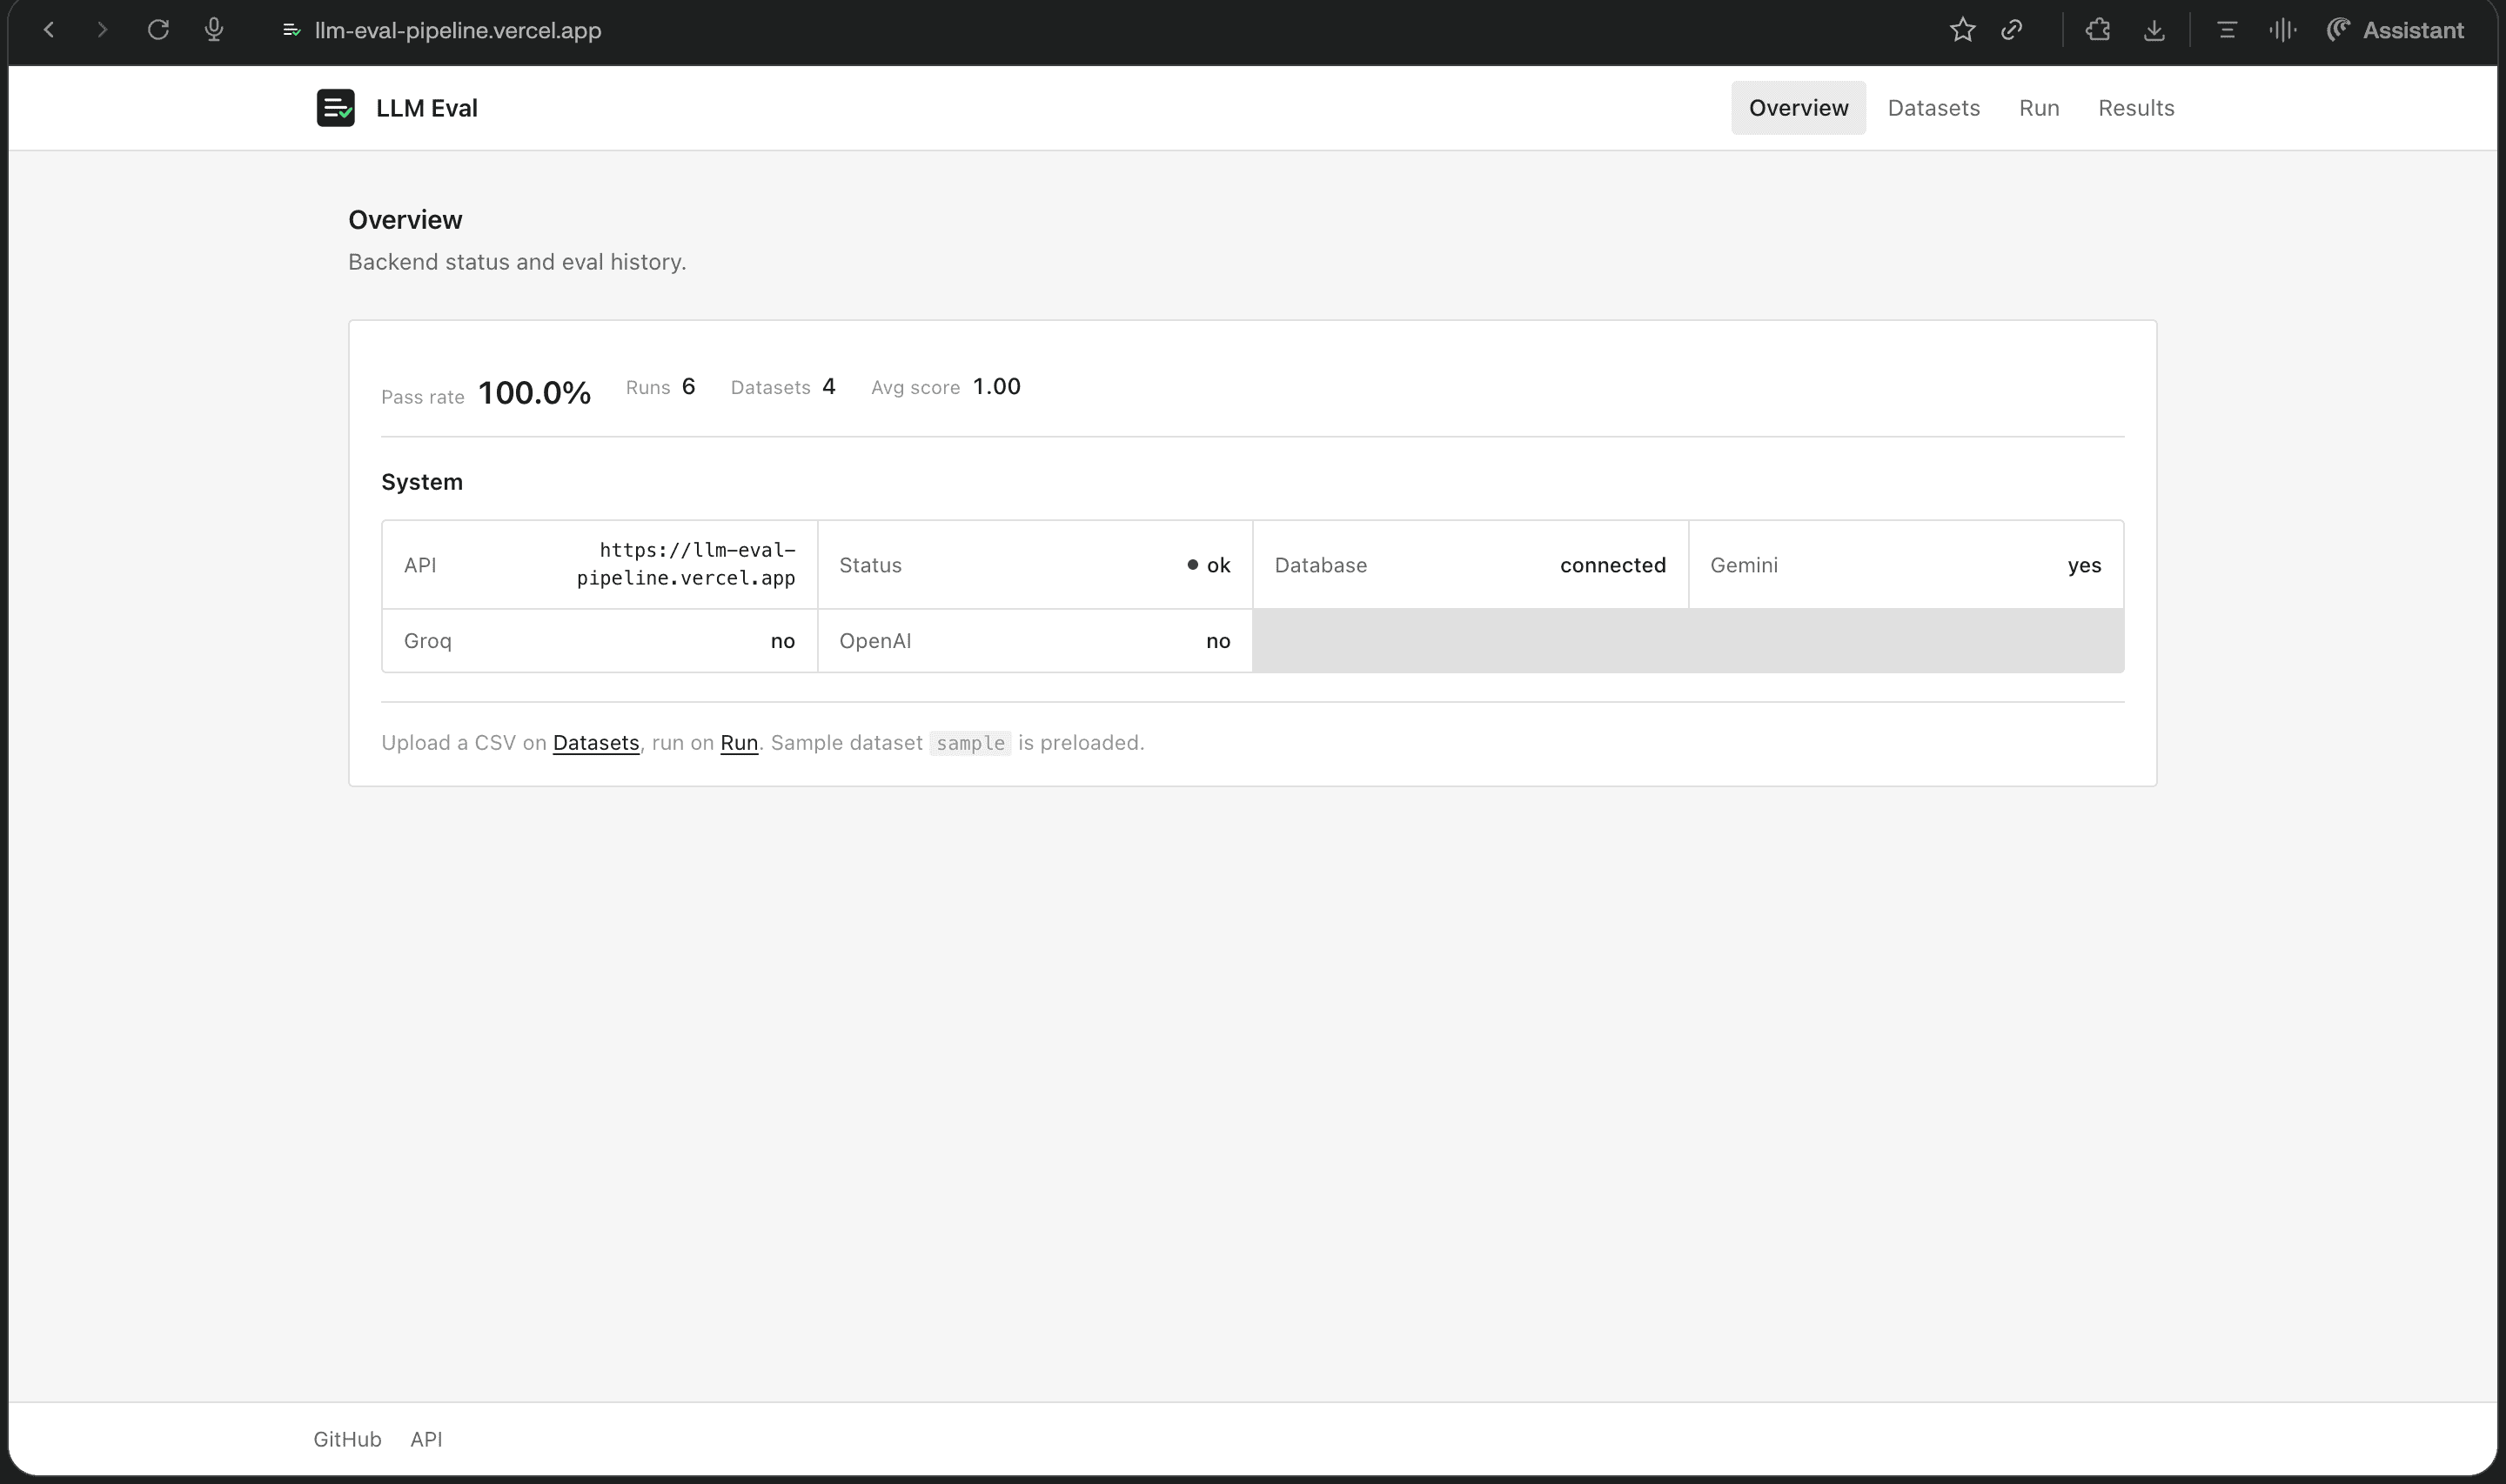Reload the page with refresh icon
Viewport: 2506px width, 1484px height.
coord(158,30)
